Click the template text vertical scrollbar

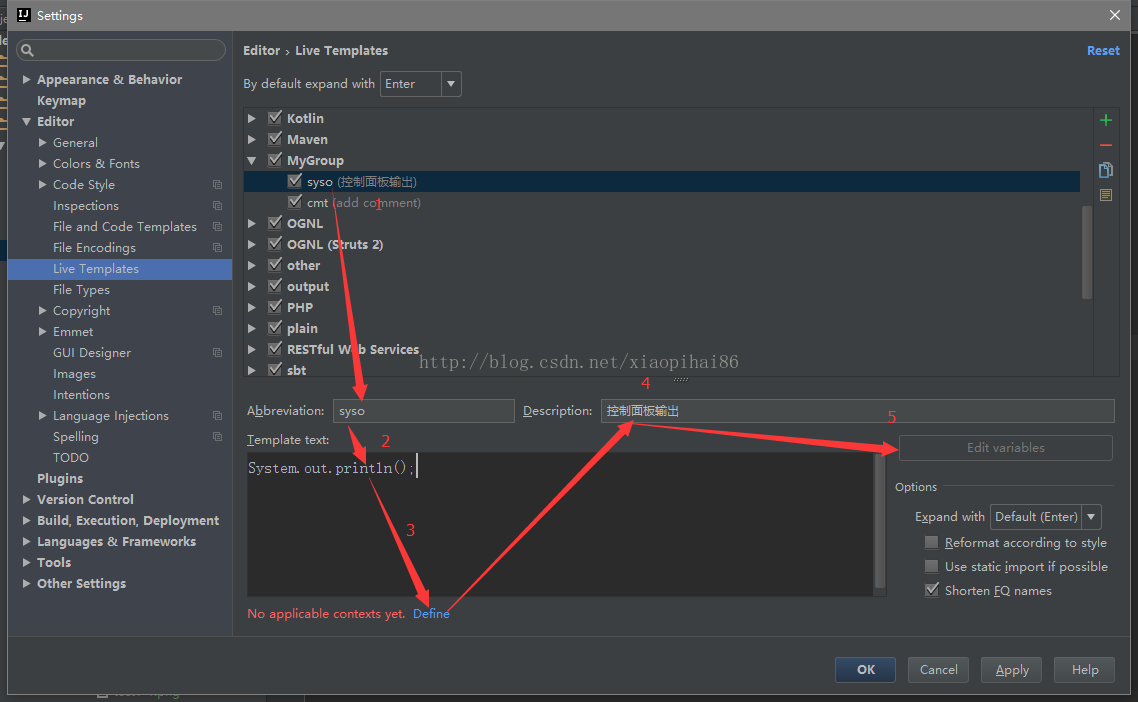[x=880, y=521]
